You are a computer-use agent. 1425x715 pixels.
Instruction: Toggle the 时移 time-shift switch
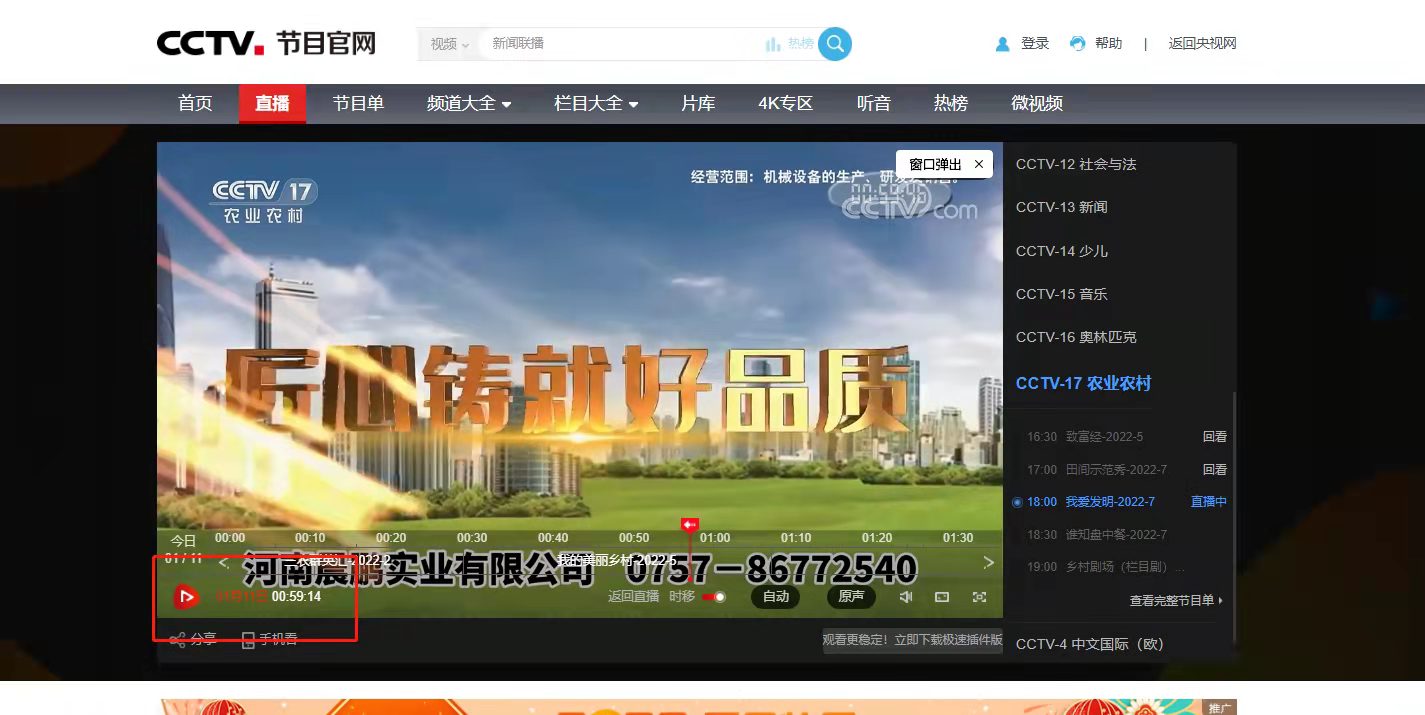(x=714, y=597)
